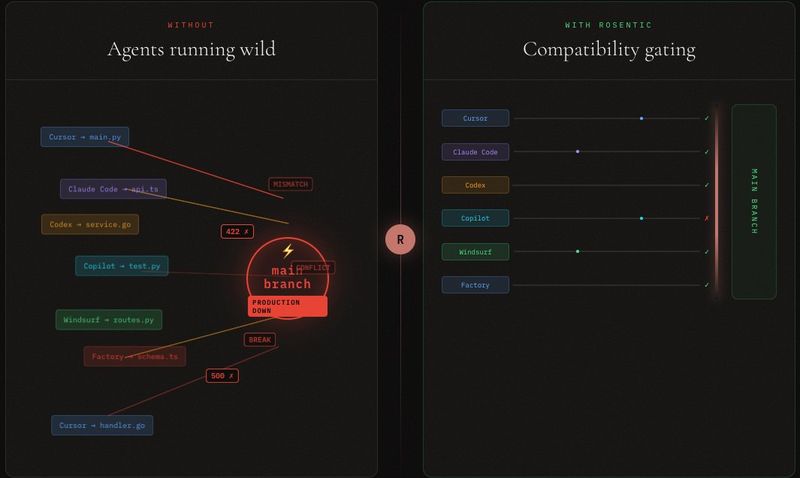Click the round R logo in the center
Viewport: 800px width, 478px height.
[400, 239]
